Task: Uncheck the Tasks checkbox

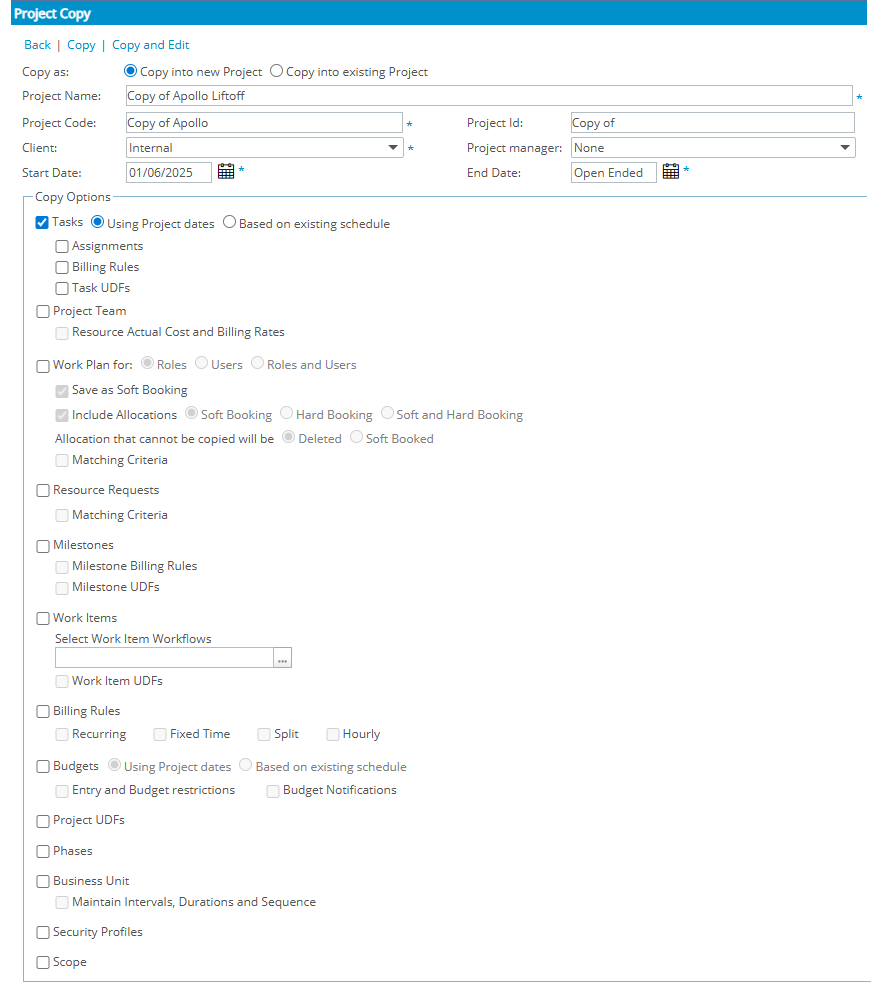Action: (42, 223)
